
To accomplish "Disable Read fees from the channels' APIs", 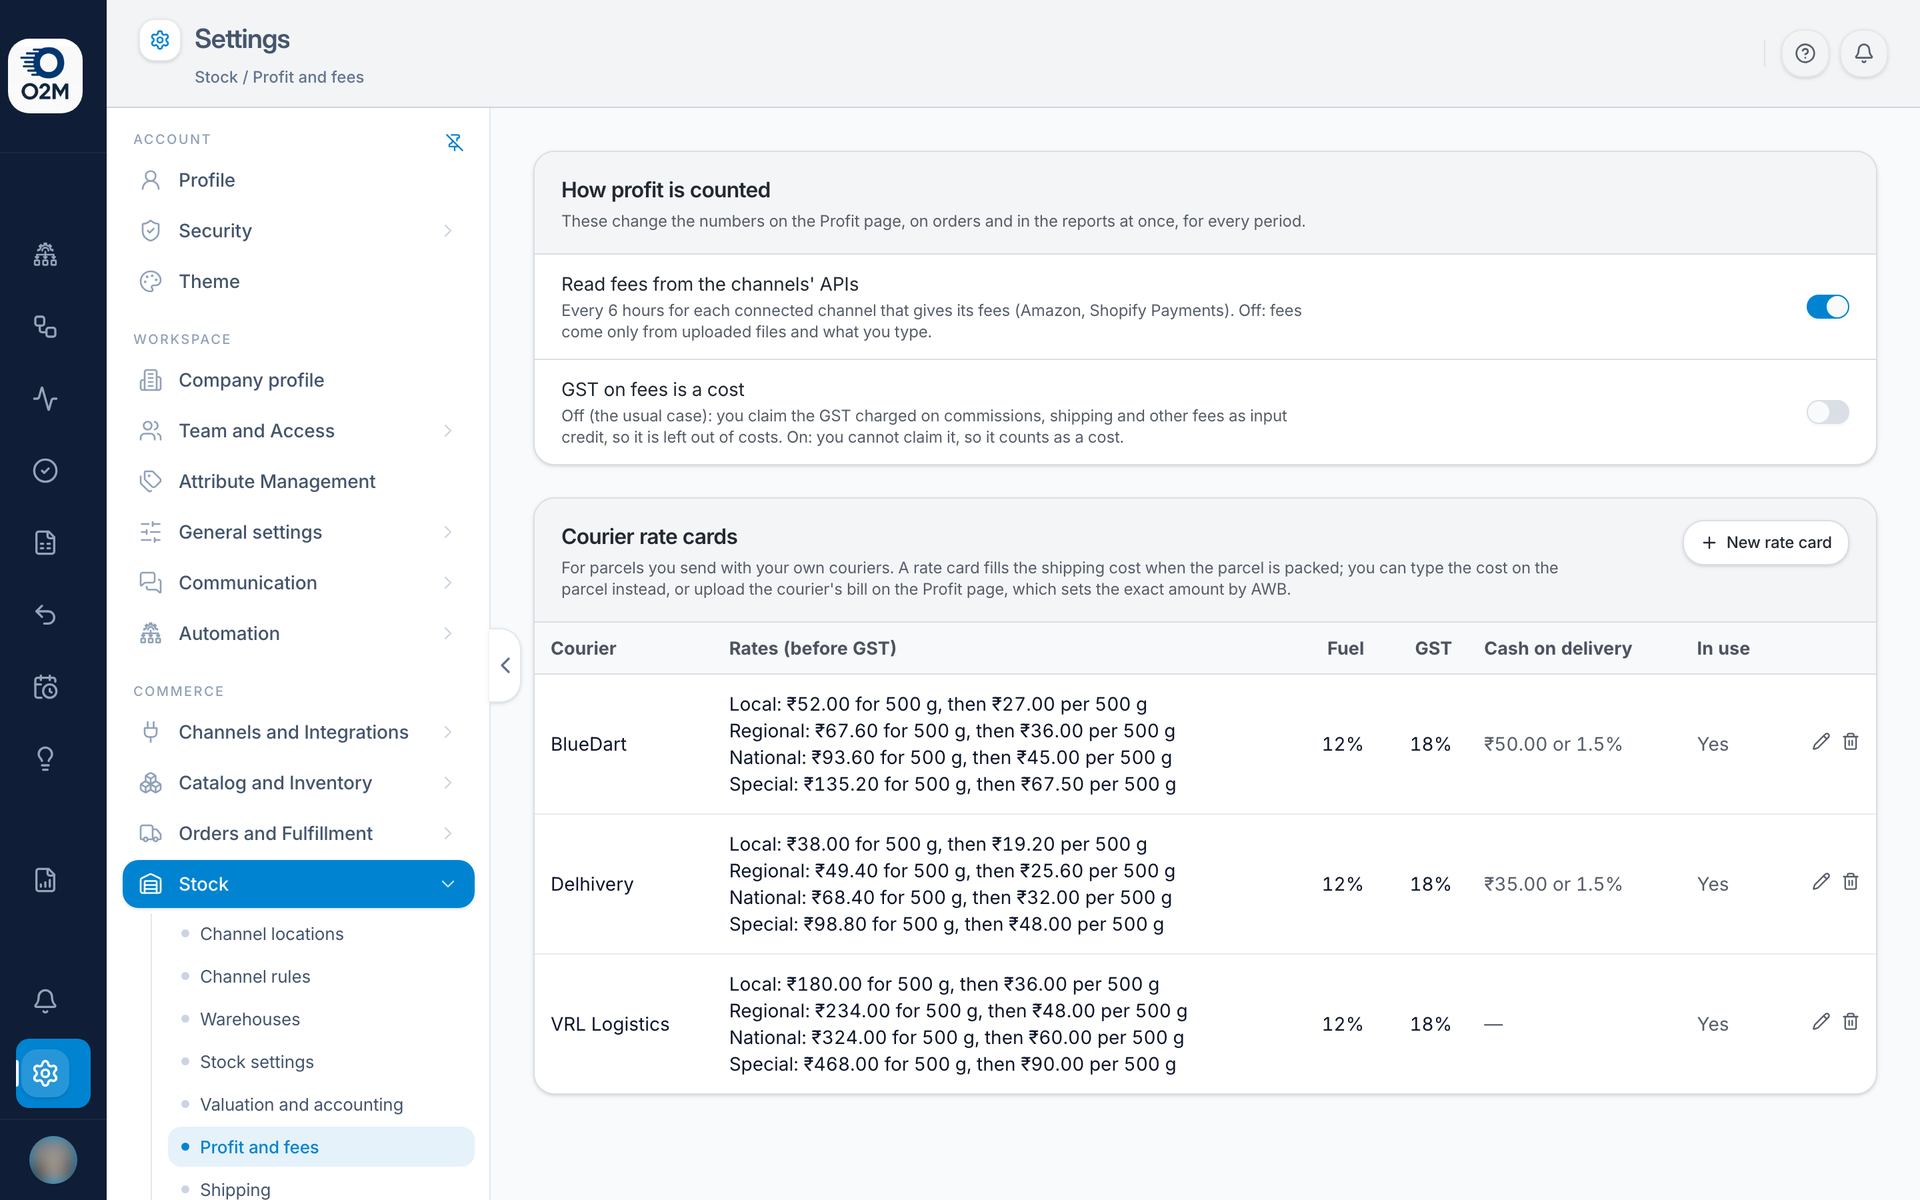I will (1827, 307).
